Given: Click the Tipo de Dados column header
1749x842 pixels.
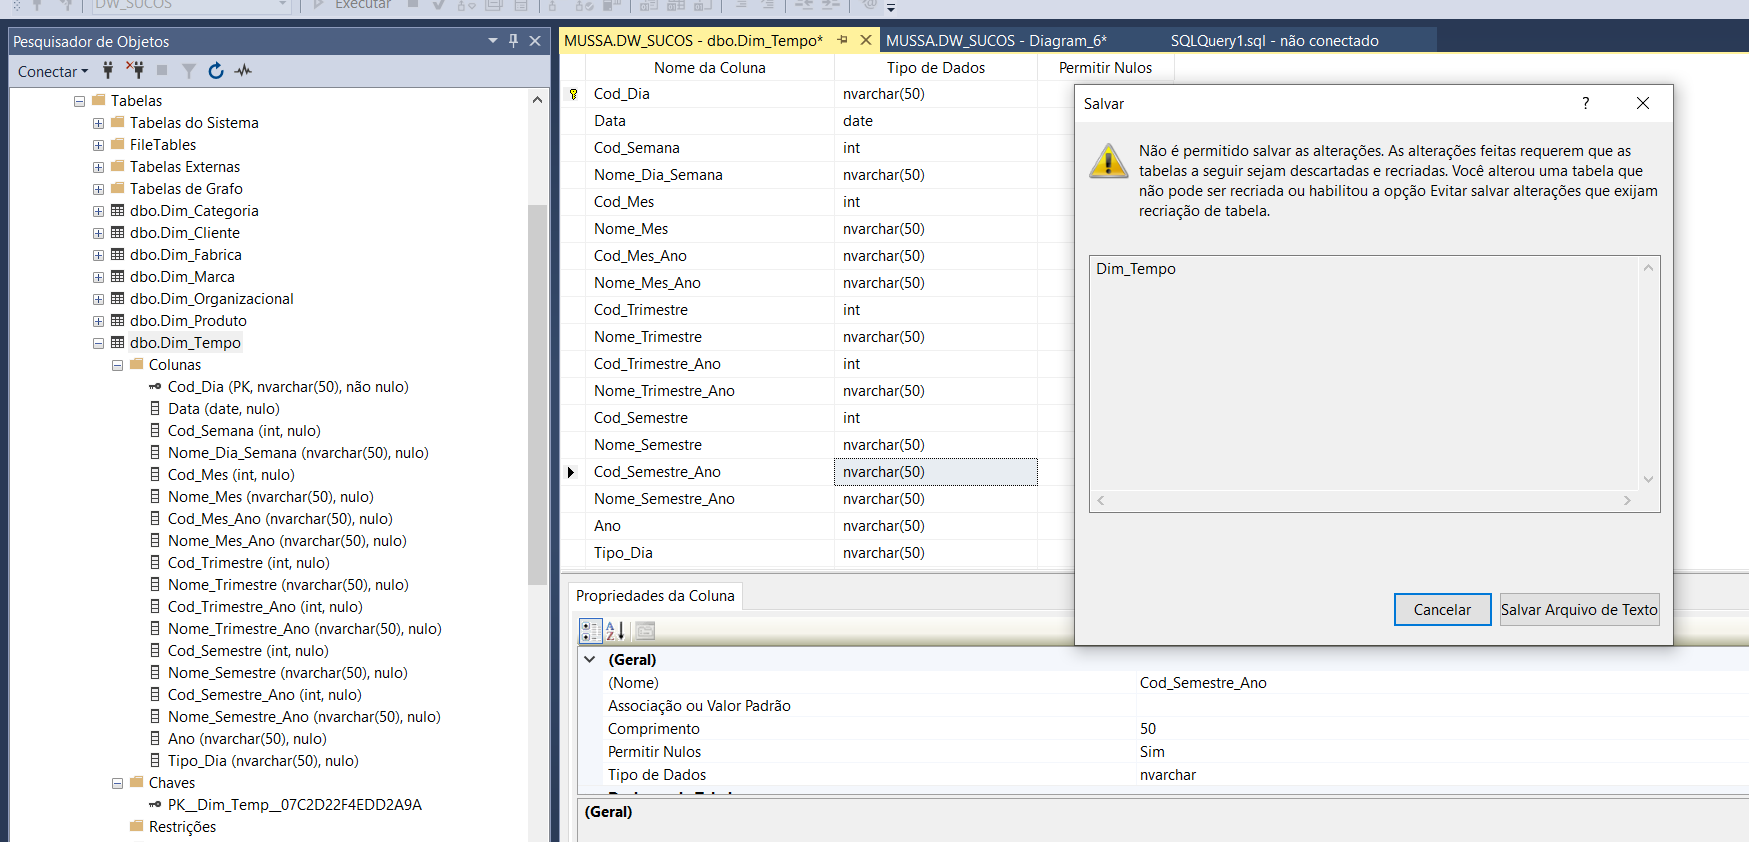Looking at the screenshot, I should [x=936, y=67].
